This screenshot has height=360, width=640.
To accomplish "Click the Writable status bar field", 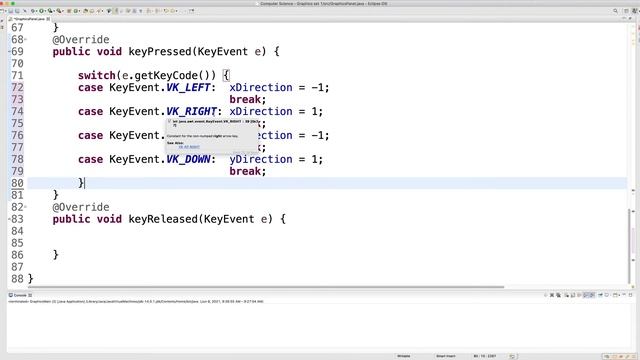I will 404,356.
